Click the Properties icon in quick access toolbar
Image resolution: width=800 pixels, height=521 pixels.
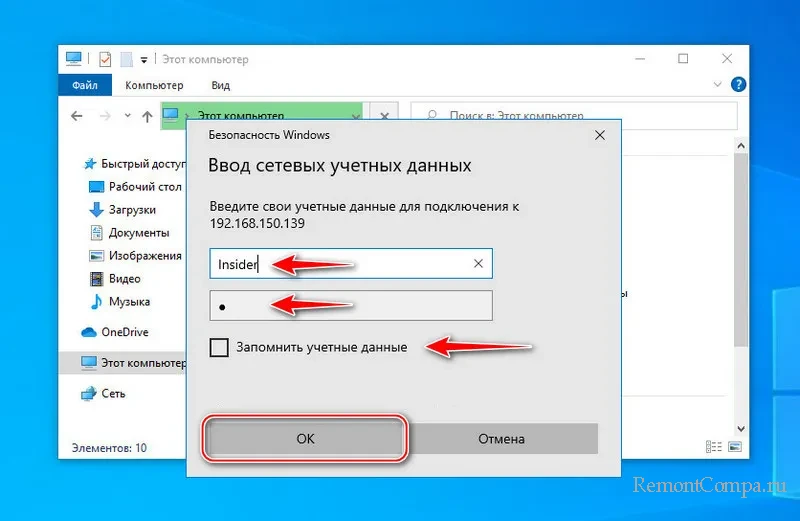tap(105, 59)
